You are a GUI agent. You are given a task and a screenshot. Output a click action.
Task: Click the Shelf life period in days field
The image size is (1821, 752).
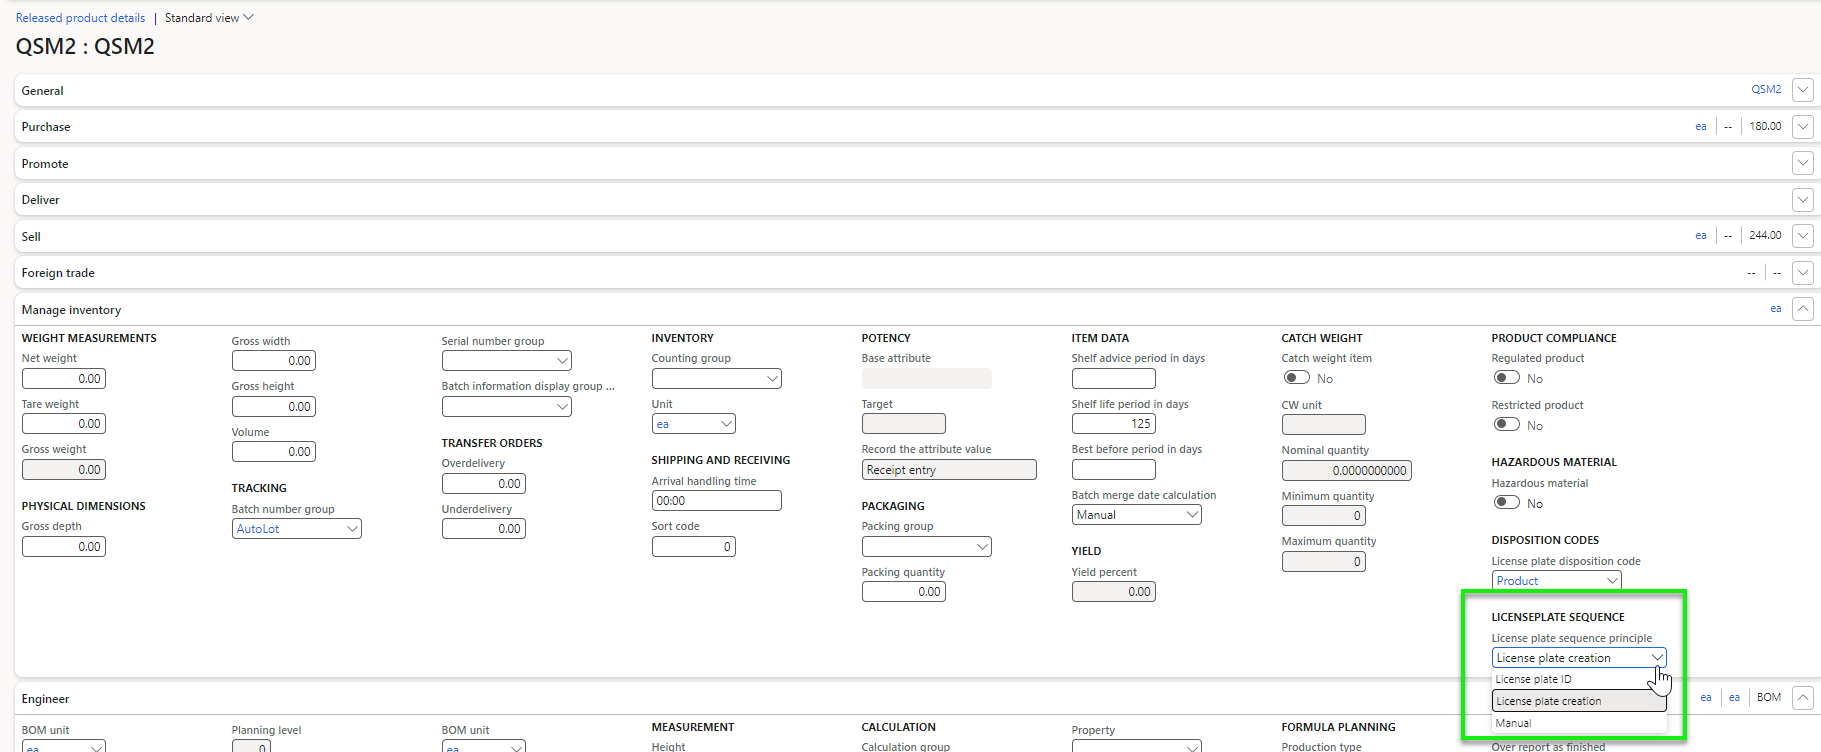pos(1114,424)
